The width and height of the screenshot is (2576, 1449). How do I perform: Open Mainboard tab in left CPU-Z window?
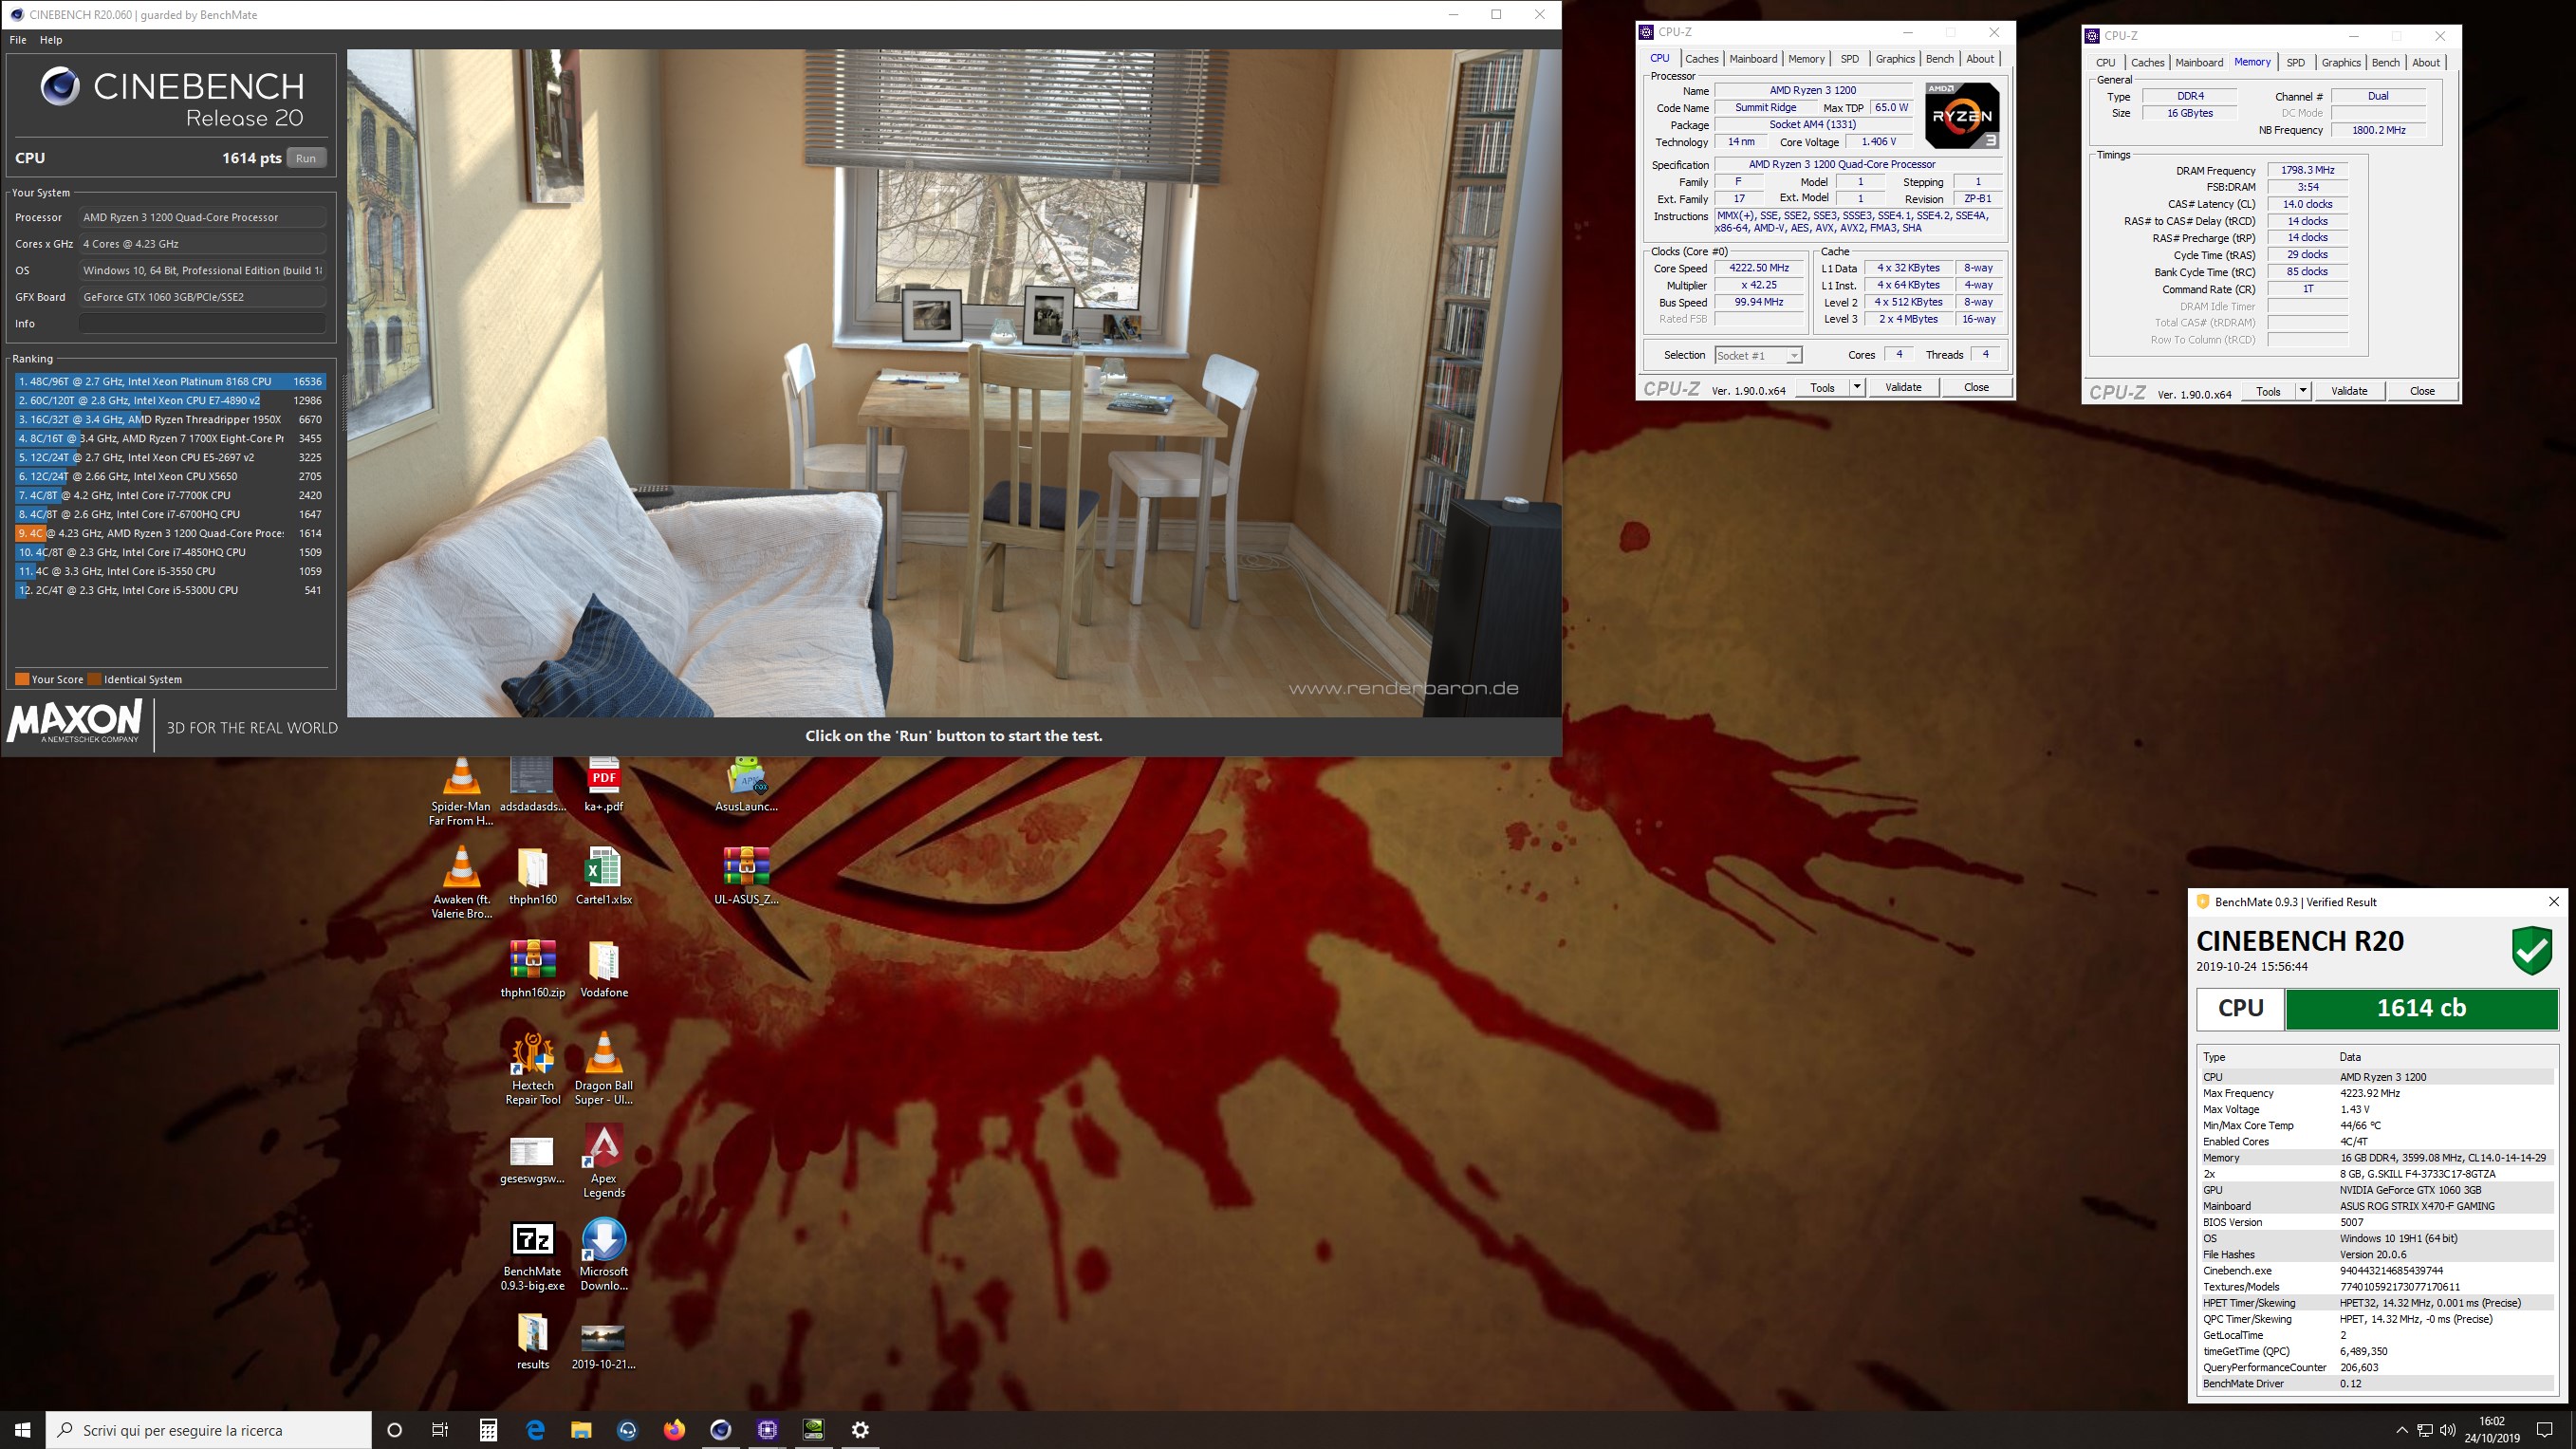click(1754, 59)
